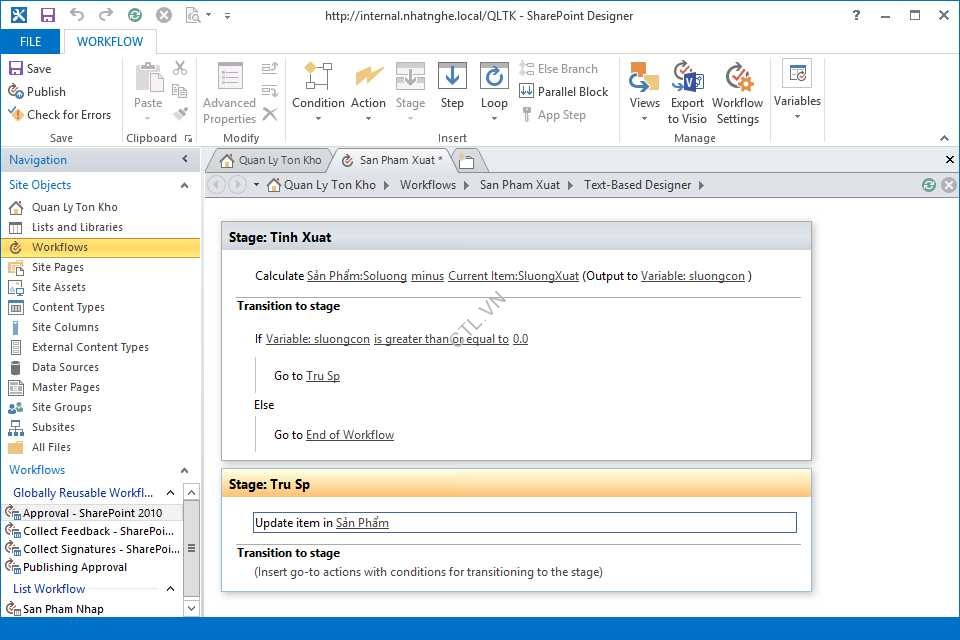Collapse the Navigation pane
Screen dimensions: 960x640
185,160
